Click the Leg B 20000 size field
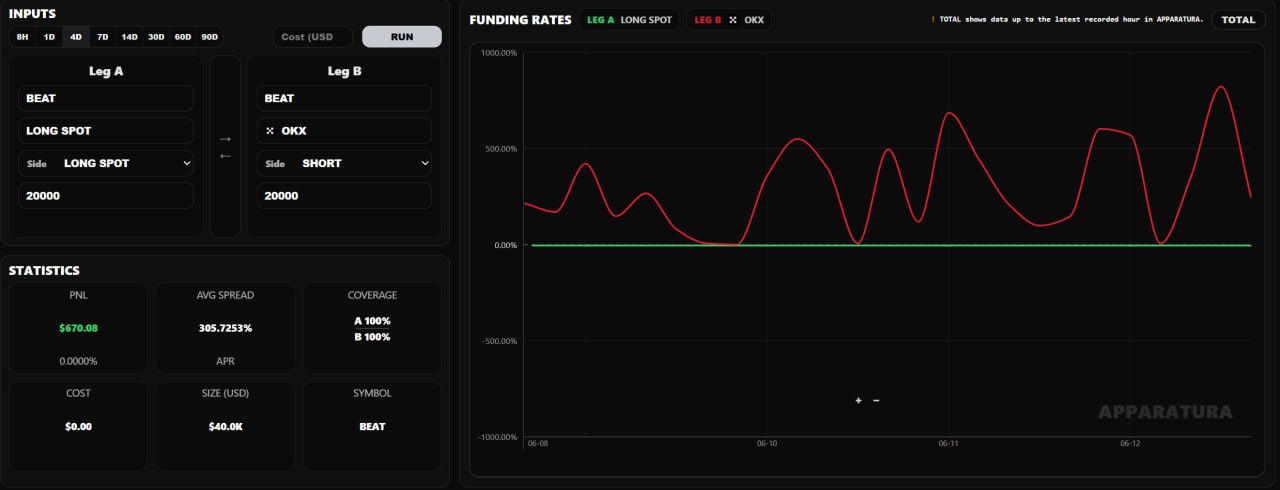Image resolution: width=1280 pixels, height=490 pixels. (x=344, y=196)
